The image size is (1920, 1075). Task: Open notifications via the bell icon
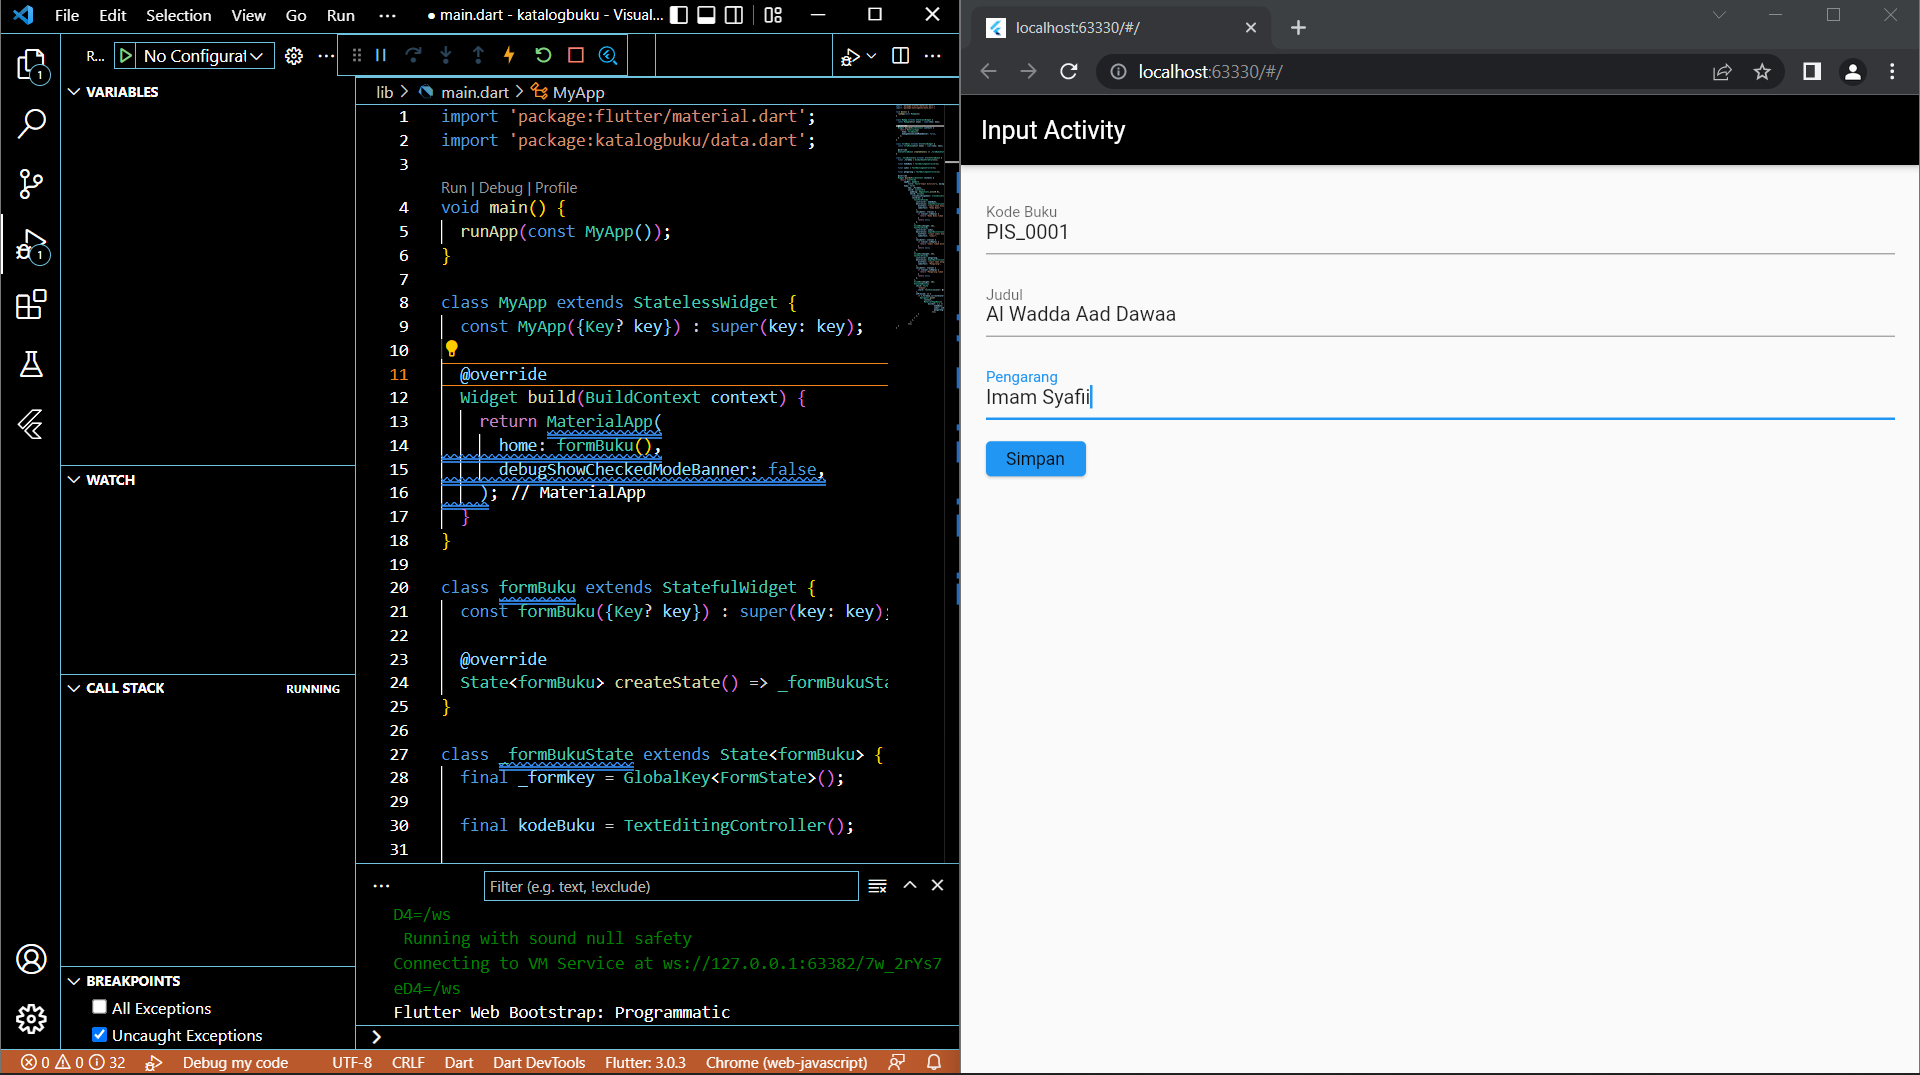click(933, 1062)
